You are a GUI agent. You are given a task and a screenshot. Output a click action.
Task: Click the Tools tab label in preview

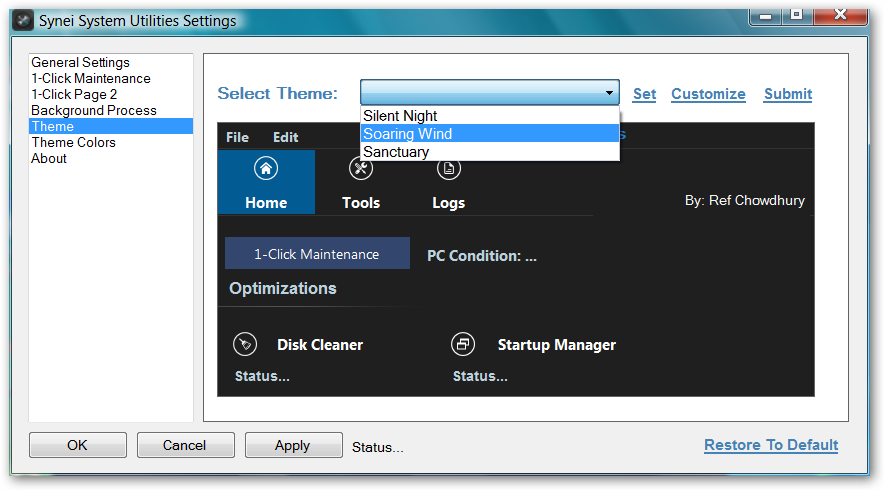(361, 203)
